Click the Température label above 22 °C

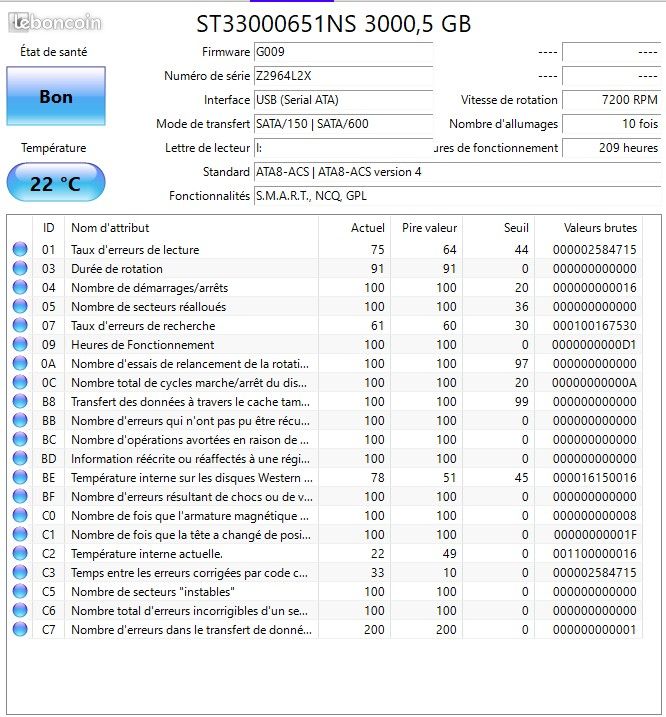point(54,148)
